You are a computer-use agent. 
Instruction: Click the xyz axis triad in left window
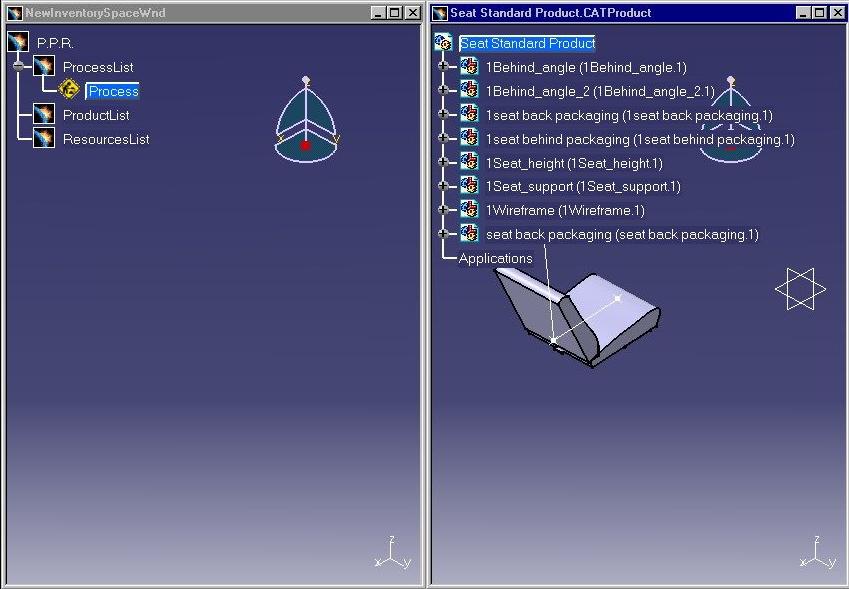[393, 553]
